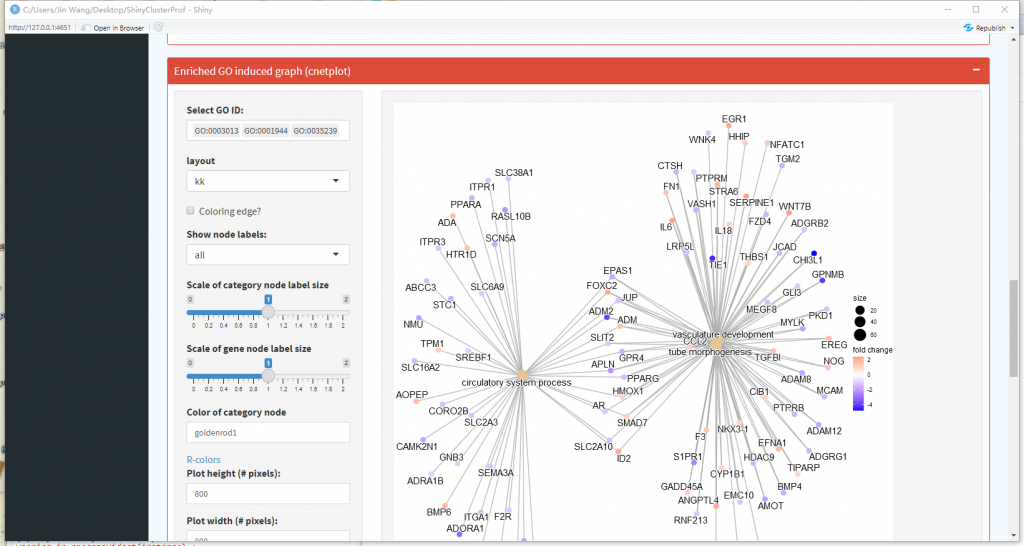Open the Show node labels dropdown
The width and height of the screenshot is (1024, 546).
coord(268,255)
